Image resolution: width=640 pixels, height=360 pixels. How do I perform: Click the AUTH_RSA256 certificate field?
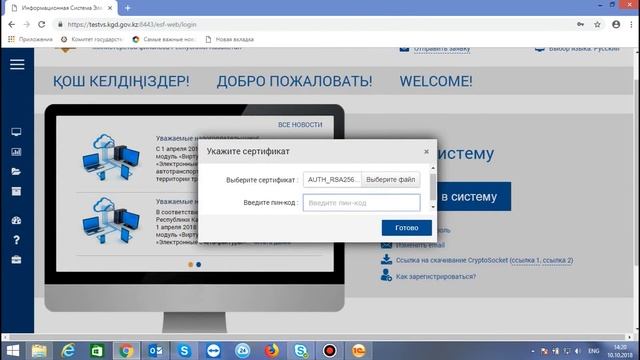(x=332, y=180)
